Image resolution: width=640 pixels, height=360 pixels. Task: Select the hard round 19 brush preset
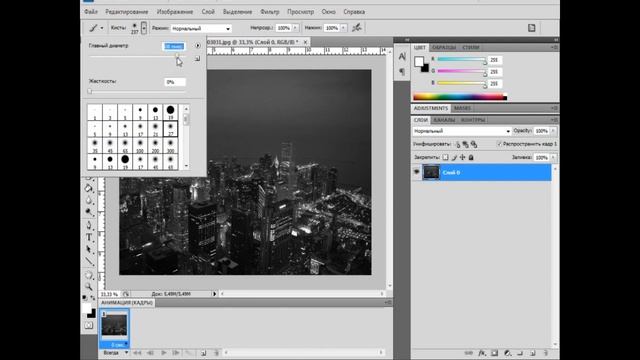pyautogui.click(x=170, y=112)
